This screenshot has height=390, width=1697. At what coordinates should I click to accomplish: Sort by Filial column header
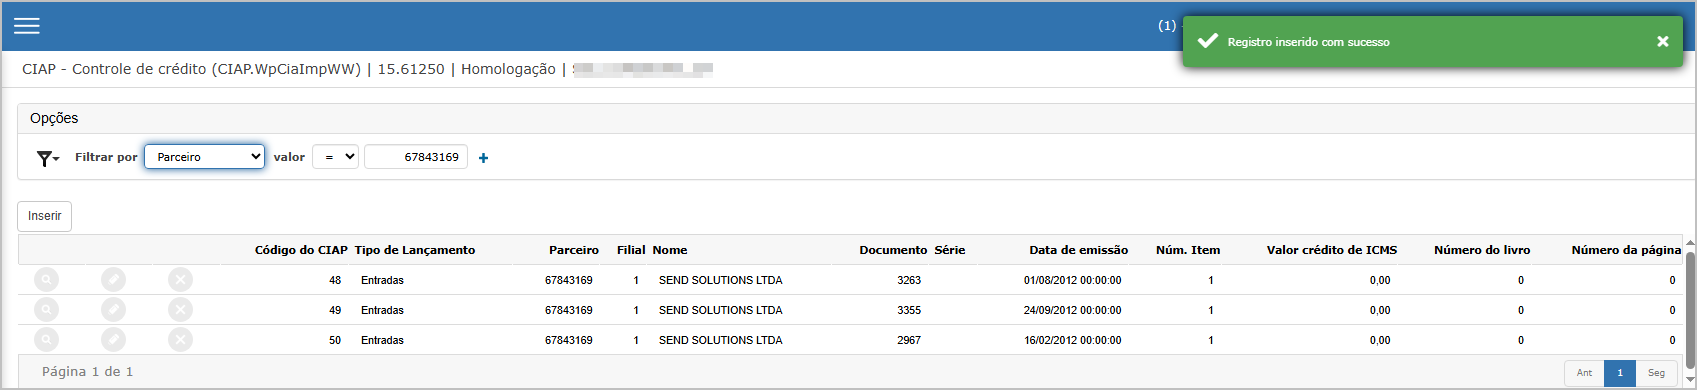pos(631,250)
